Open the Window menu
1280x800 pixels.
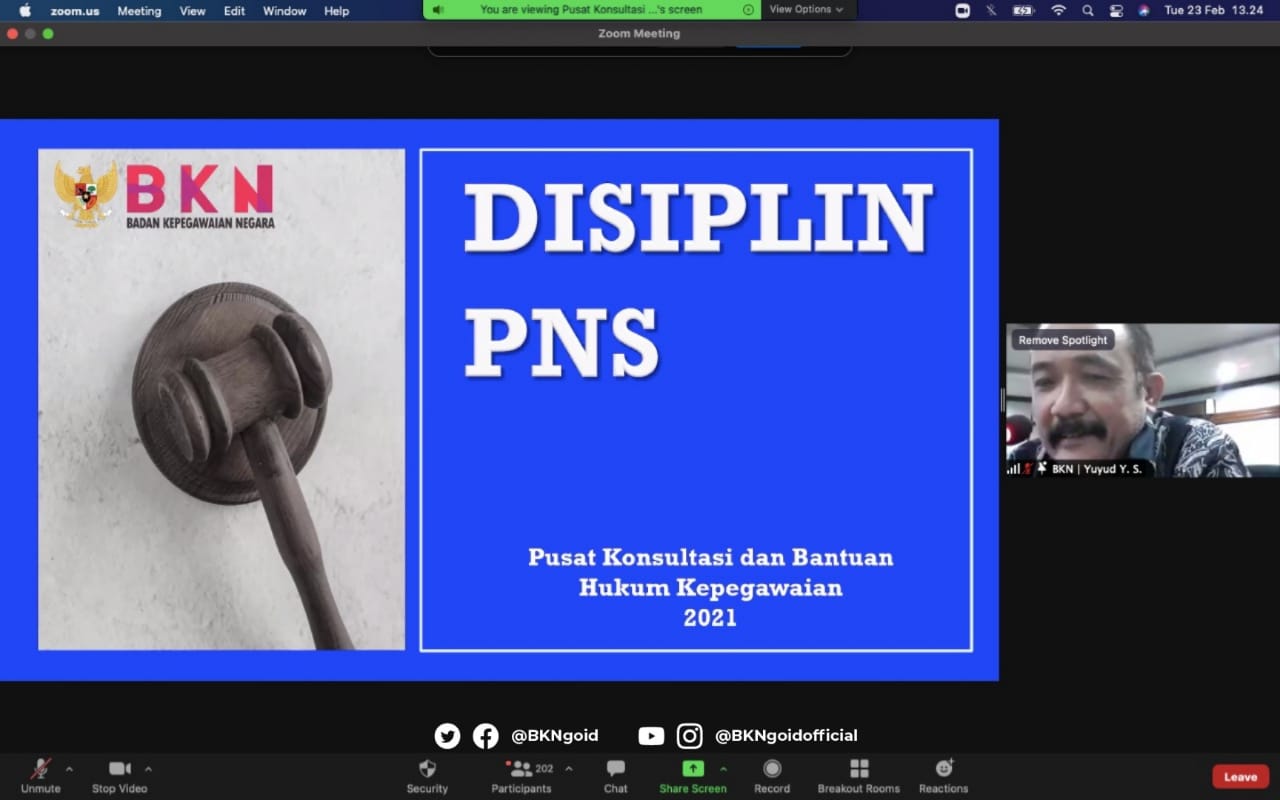[x=284, y=11]
